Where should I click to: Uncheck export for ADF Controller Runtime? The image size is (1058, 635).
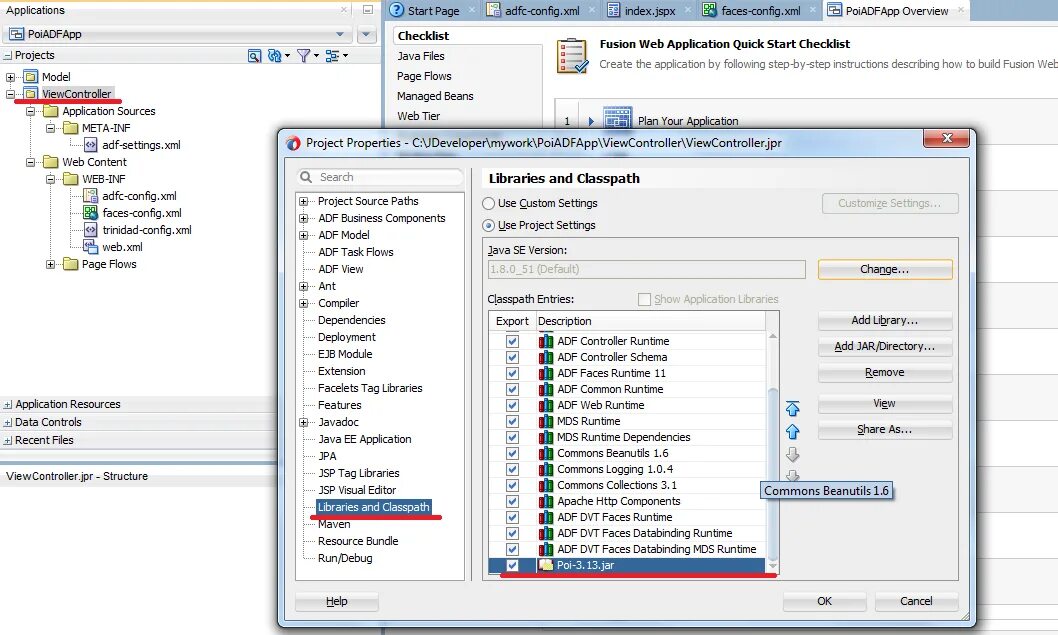[x=513, y=341]
